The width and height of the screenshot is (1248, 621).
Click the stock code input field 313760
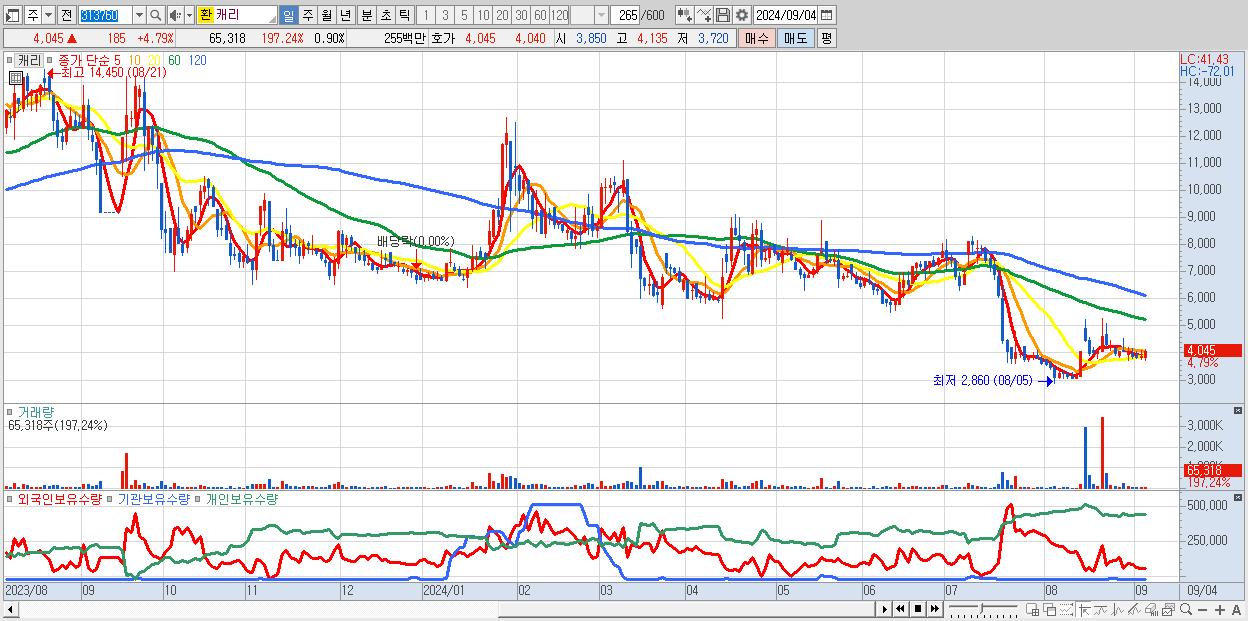pyautogui.click(x=104, y=16)
